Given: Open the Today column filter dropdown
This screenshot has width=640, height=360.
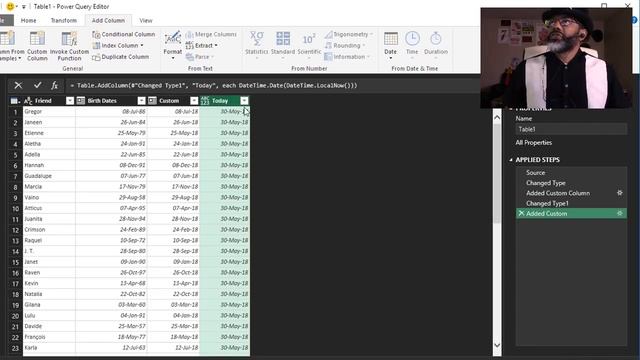Looking at the screenshot, I should pos(244,101).
